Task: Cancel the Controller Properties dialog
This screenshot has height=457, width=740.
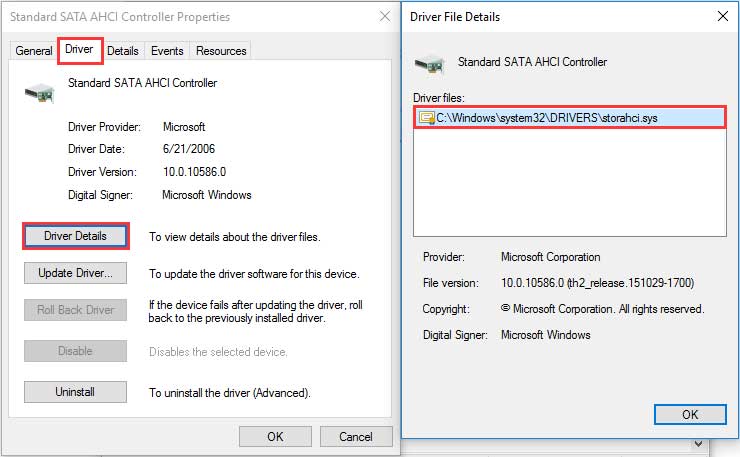Action: [x=356, y=436]
